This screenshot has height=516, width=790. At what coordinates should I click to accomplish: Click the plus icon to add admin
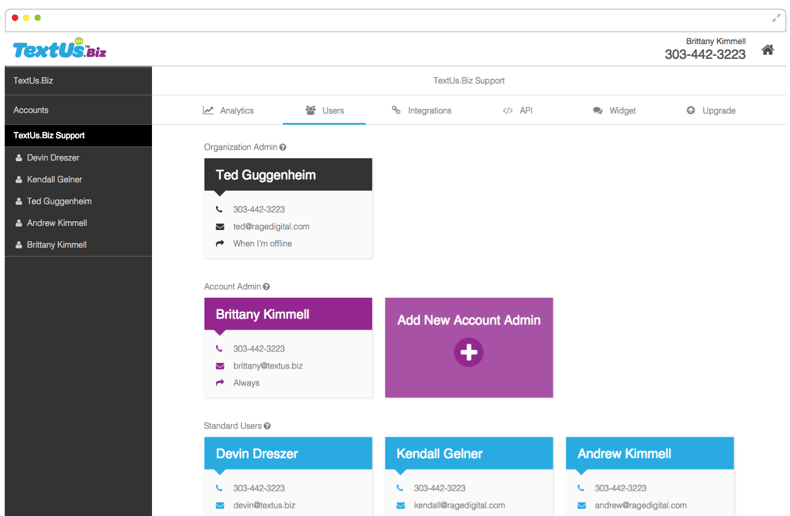pyautogui.click(x=469, y=352)
